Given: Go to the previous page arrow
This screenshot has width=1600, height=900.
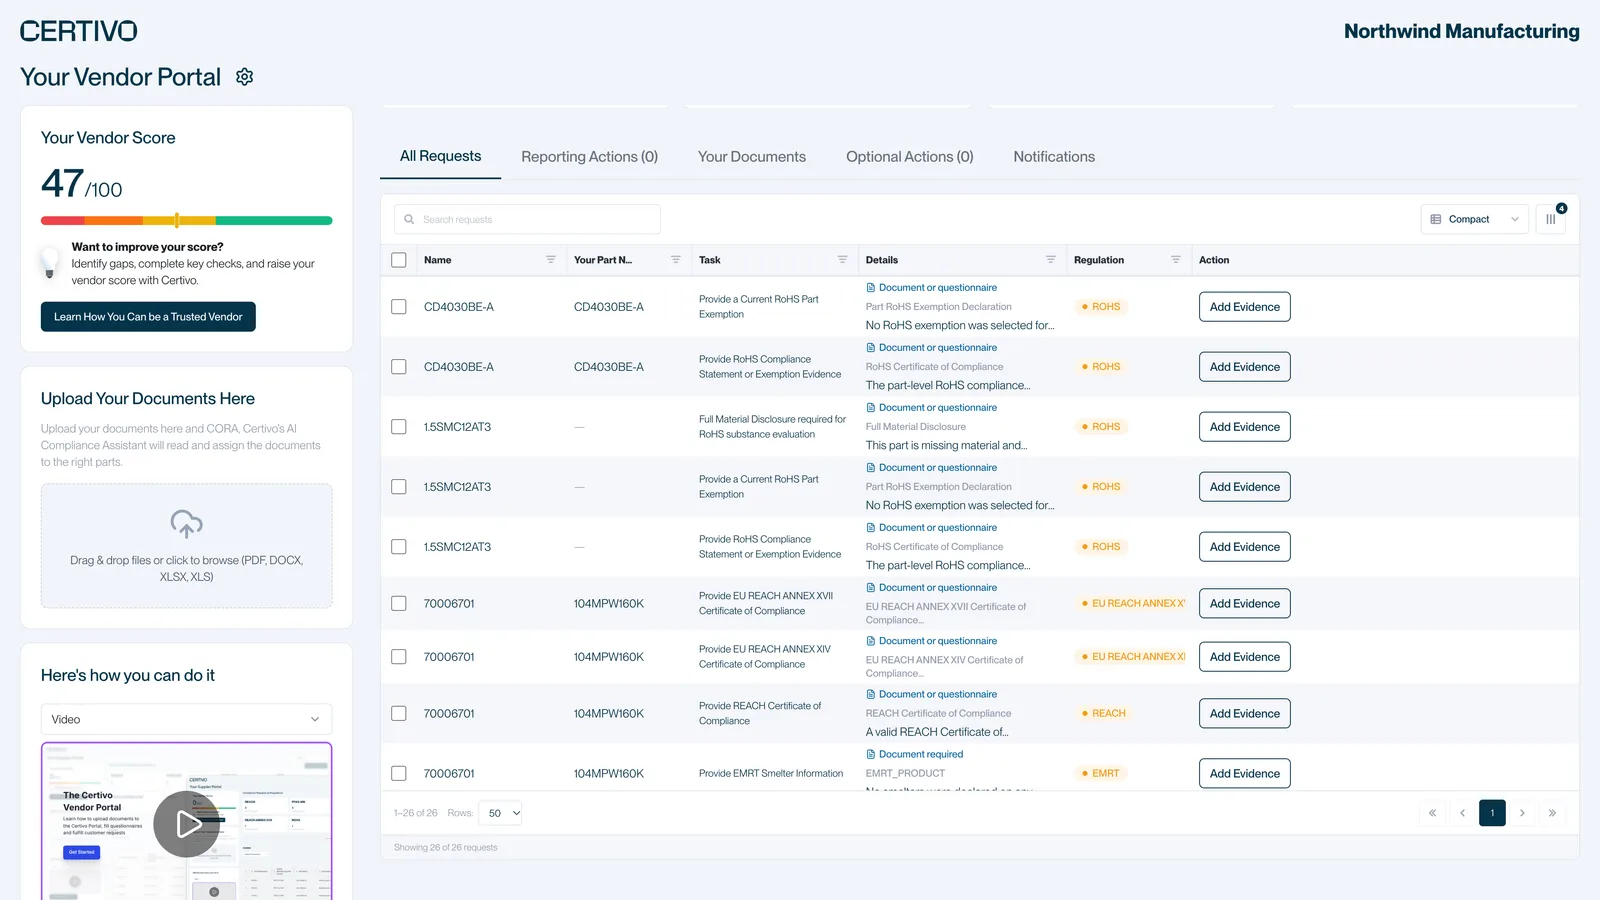Looking at the screenshot, I should [x=1462, y=813].
